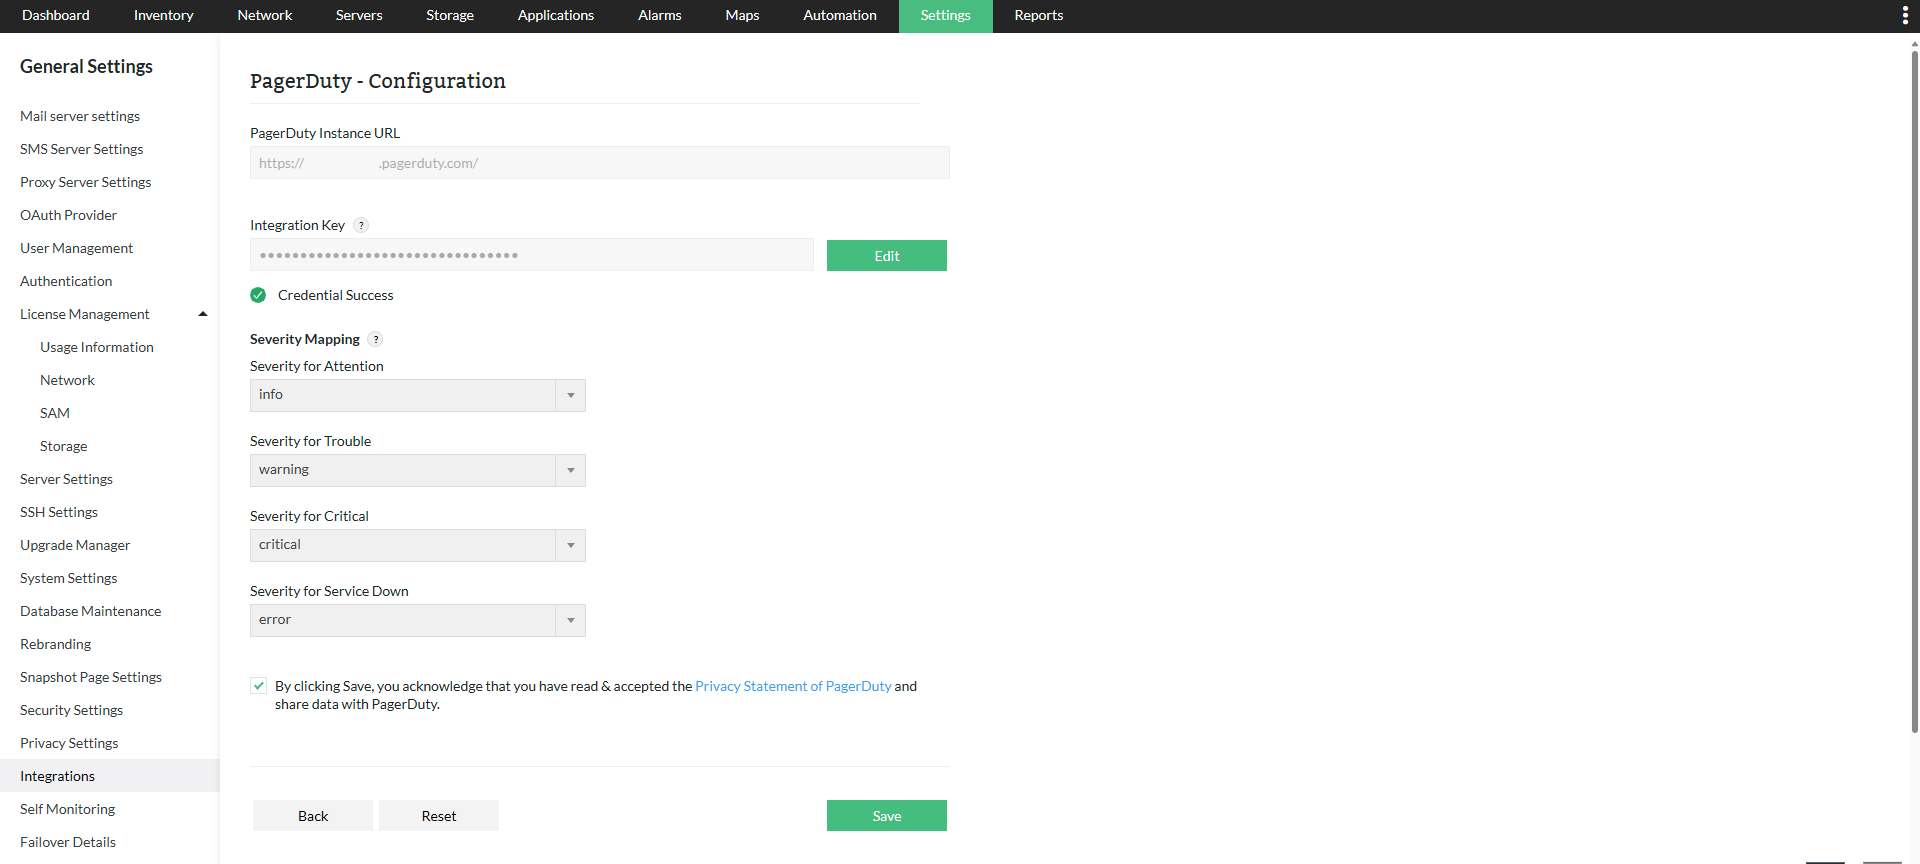
Task: Click the Integration Key field
Action: [532, 255]
